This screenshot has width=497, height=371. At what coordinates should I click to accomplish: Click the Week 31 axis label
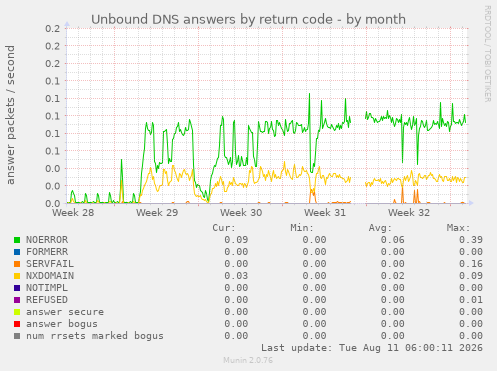click(x=325, y=213)
